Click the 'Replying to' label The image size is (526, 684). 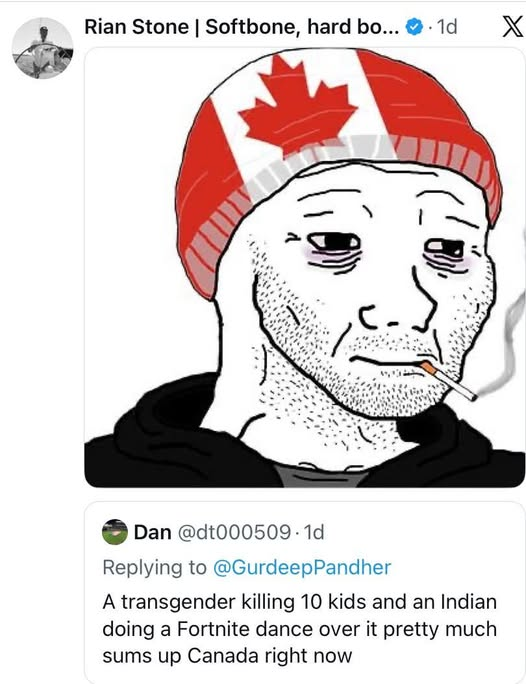154,567
